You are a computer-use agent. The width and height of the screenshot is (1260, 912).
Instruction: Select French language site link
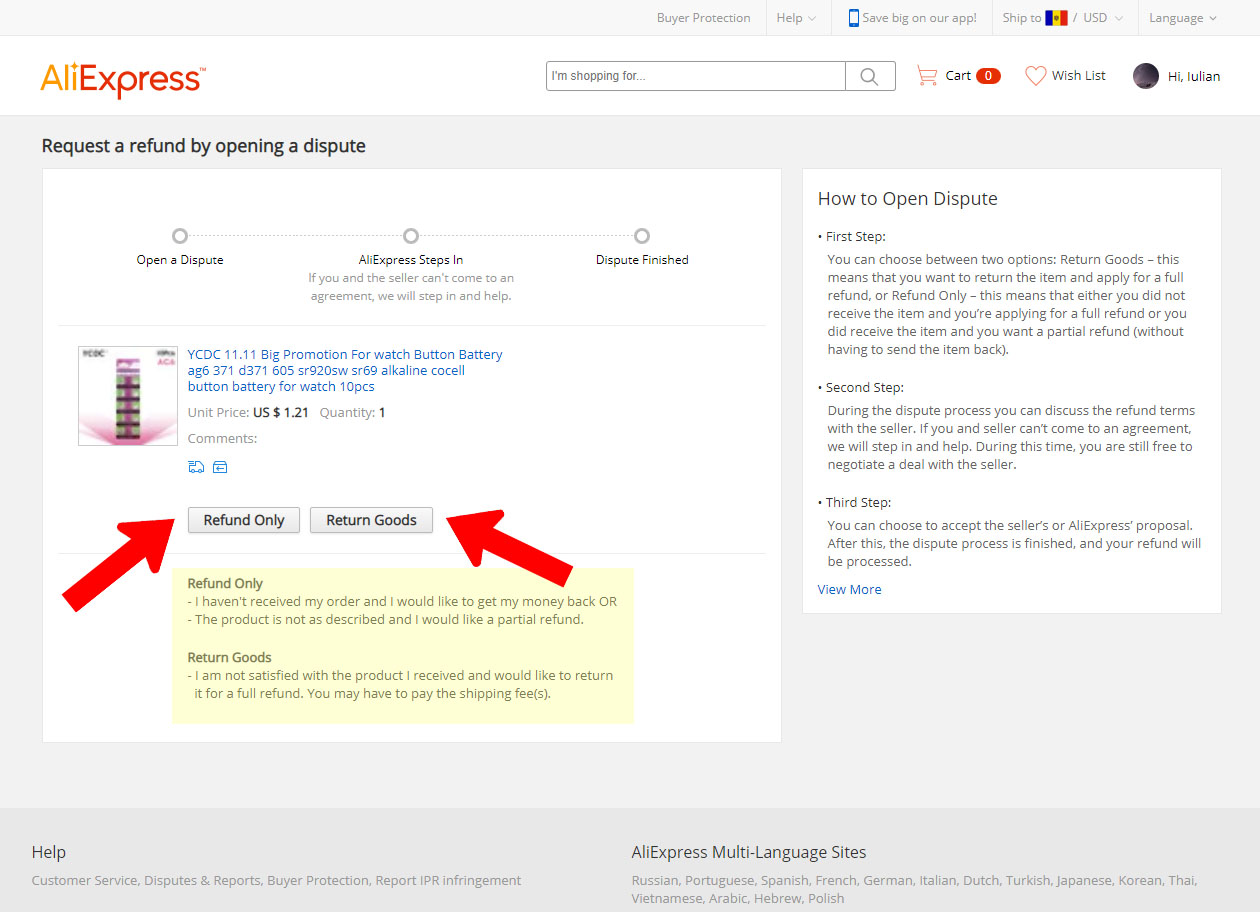click(x=835, y=881)
